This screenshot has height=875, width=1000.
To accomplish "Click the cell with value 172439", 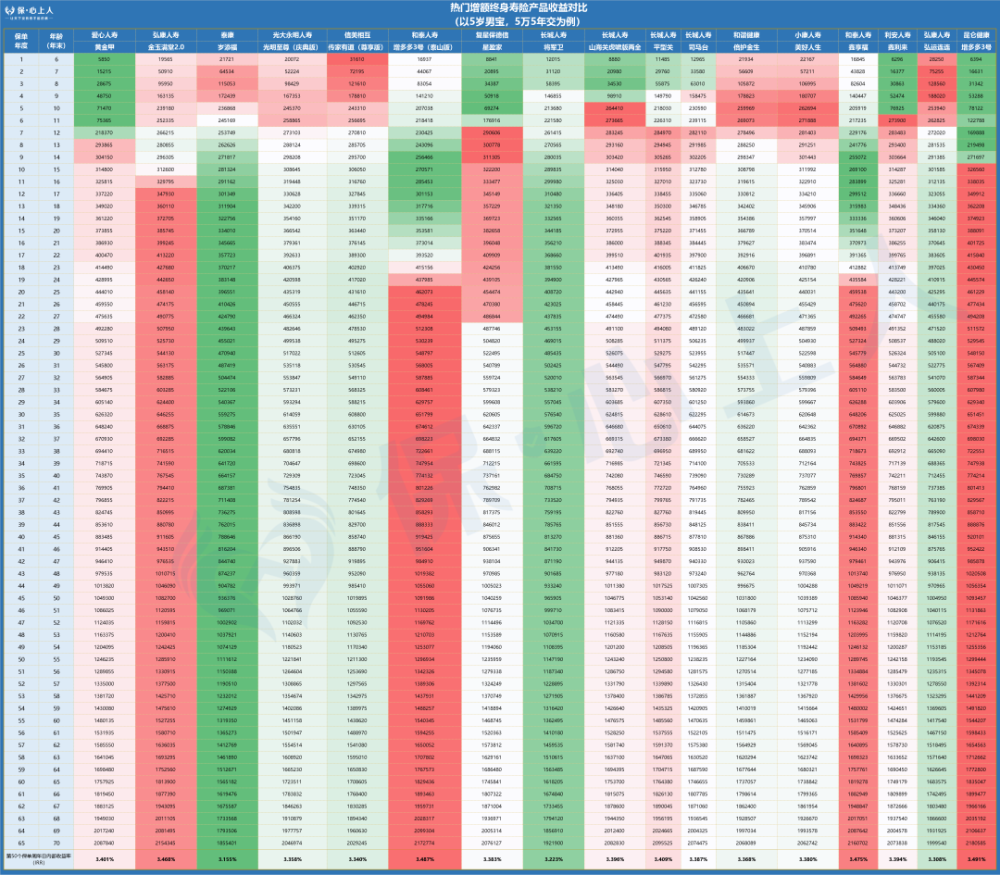I will [227, 96].
